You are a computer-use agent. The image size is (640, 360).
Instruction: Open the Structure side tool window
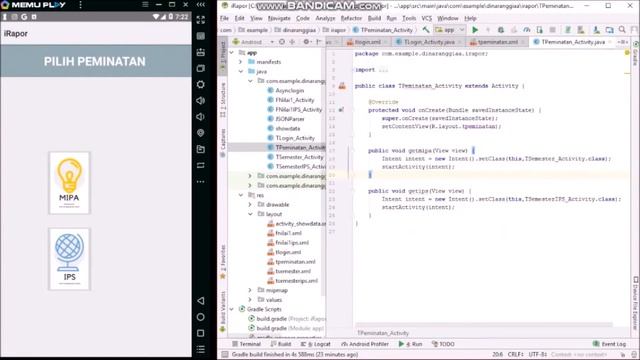[223, 99]
